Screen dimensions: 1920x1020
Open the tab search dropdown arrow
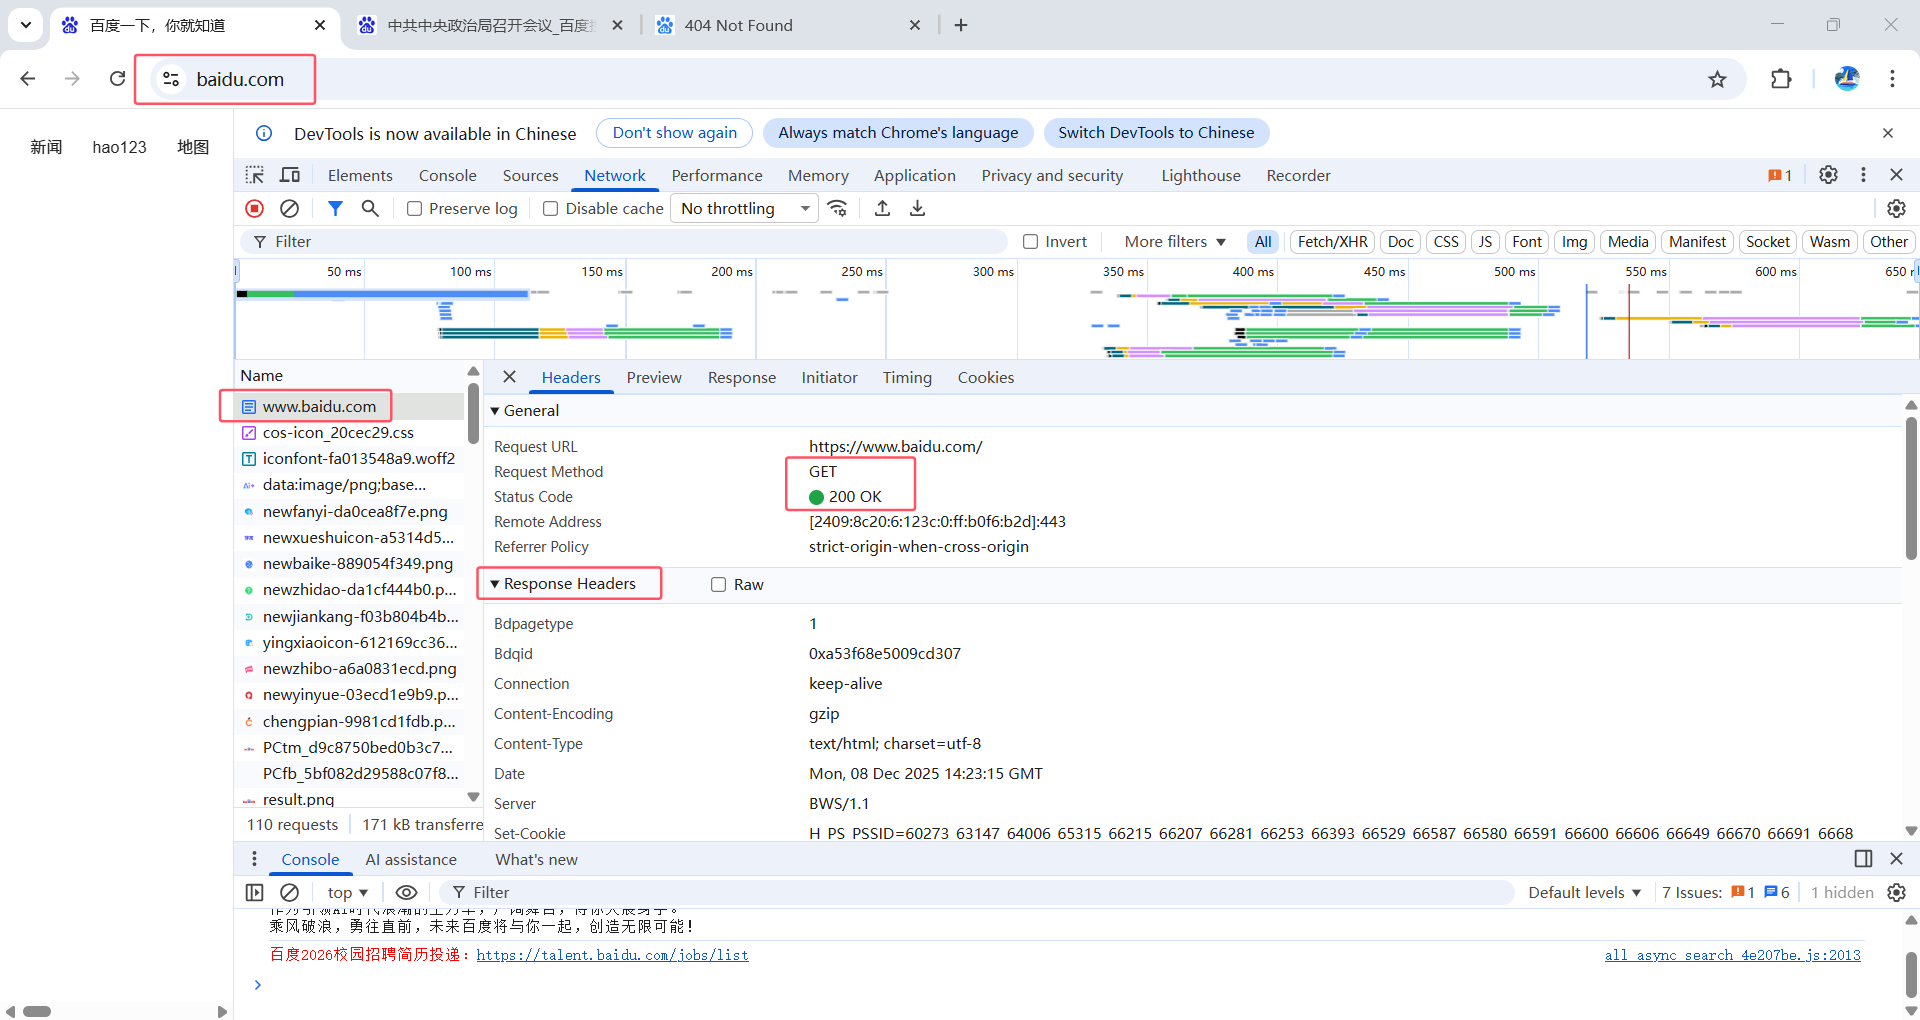tap(25, 24)
